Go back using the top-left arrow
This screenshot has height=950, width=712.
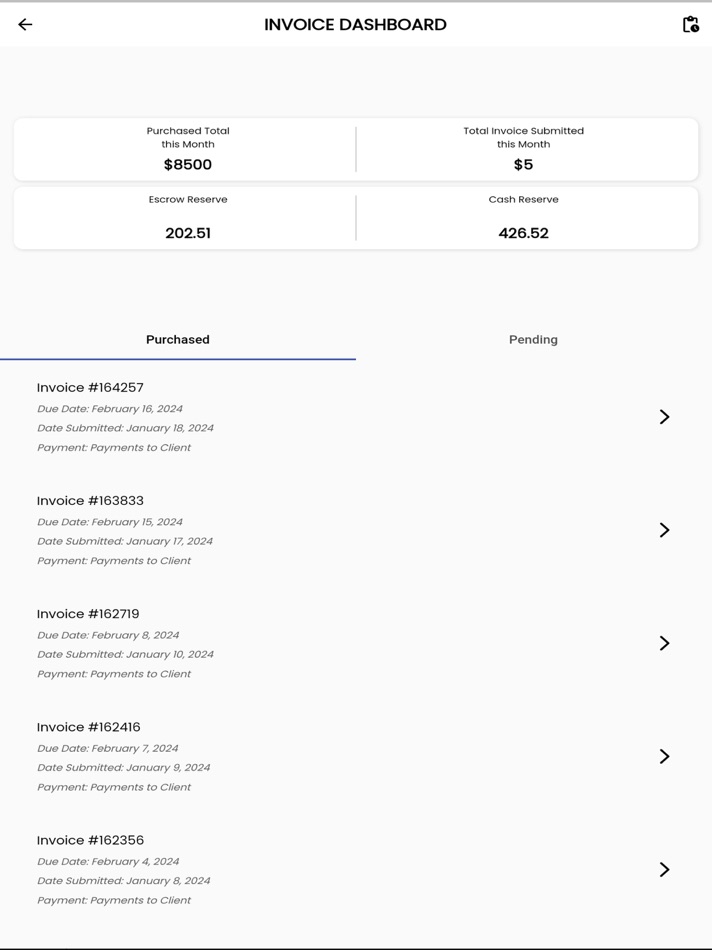coord(26,25)
